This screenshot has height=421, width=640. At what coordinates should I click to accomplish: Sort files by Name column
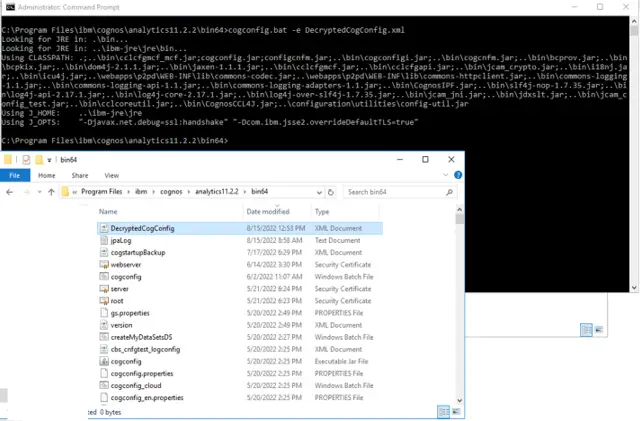tap(108, 212)
